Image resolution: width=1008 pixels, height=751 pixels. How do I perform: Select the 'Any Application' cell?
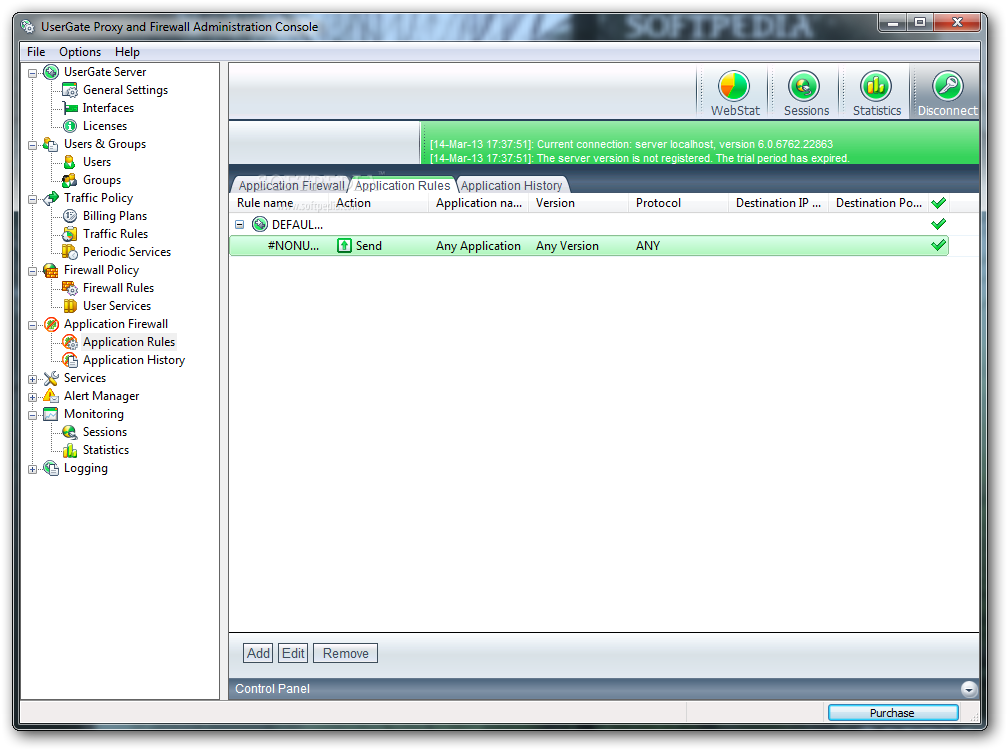coord(478,246)
